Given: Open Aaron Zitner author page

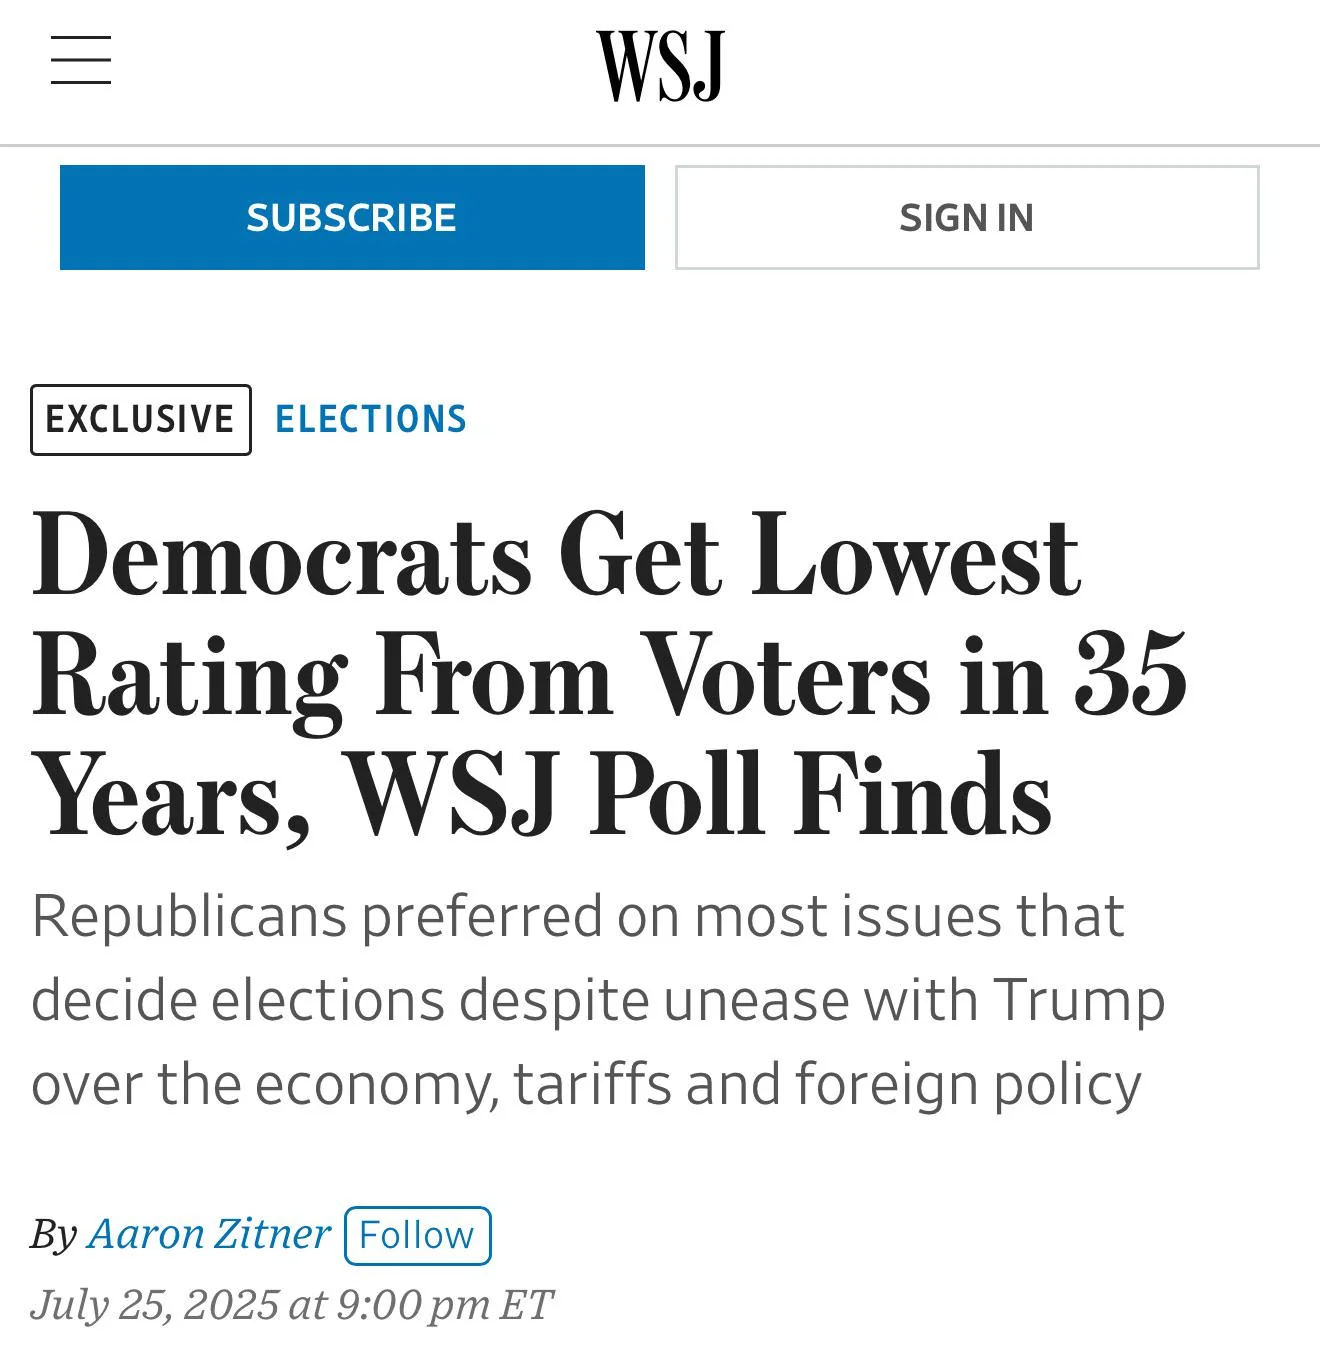Looking at the screenshot, I should [x=209, y=1234].
